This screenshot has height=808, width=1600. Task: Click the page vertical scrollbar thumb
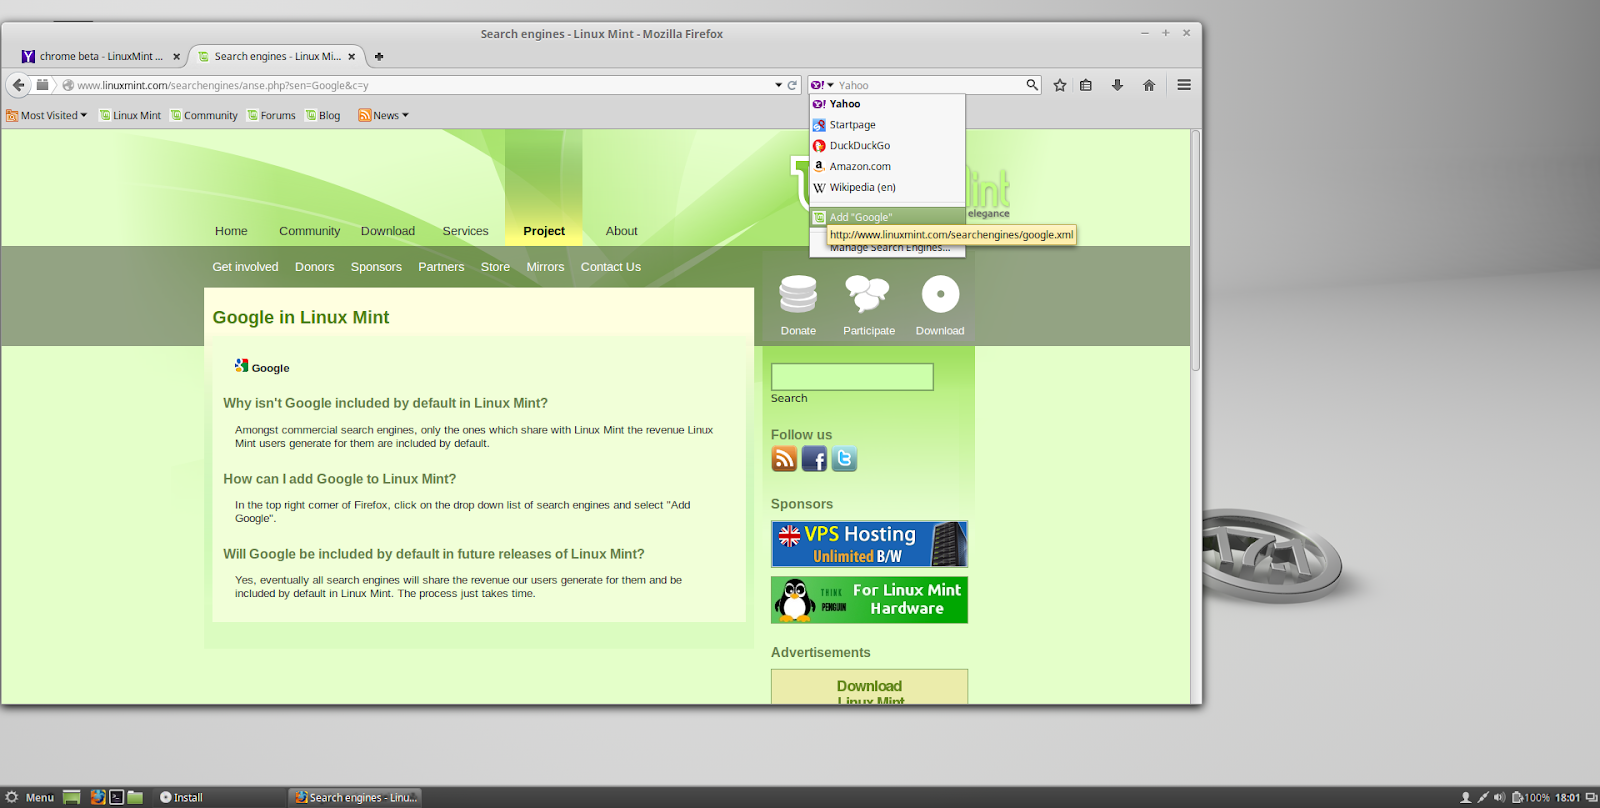coord(1195,250)
